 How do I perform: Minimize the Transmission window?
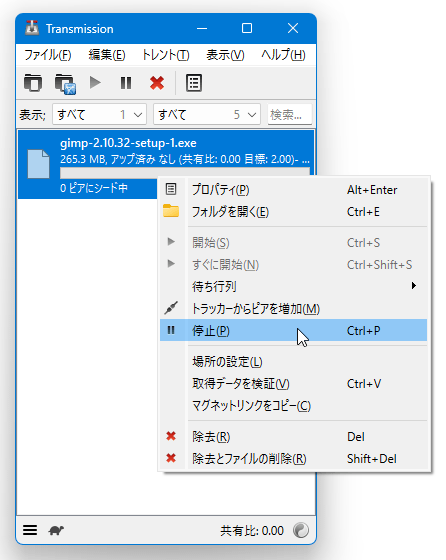pos(202,28)
